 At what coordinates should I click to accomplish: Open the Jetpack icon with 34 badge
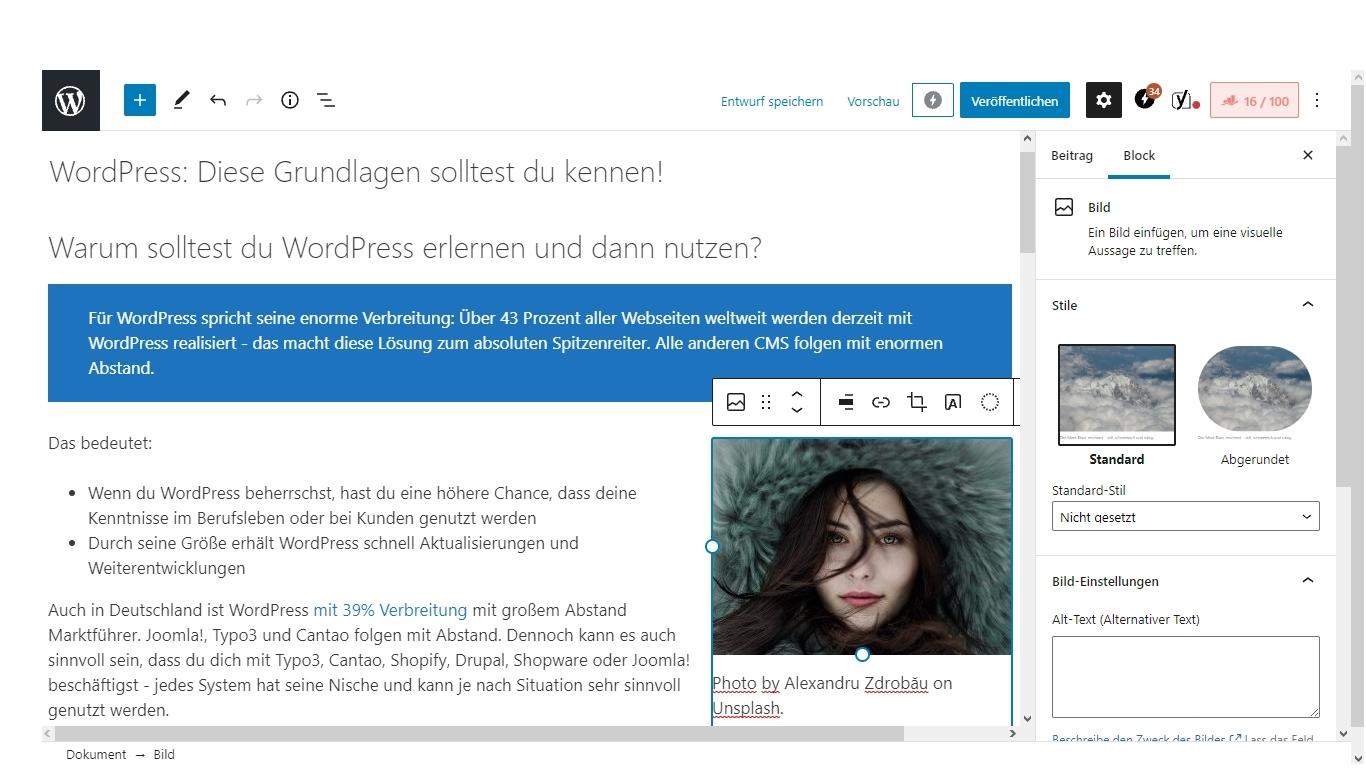(x=1146, y=98)
